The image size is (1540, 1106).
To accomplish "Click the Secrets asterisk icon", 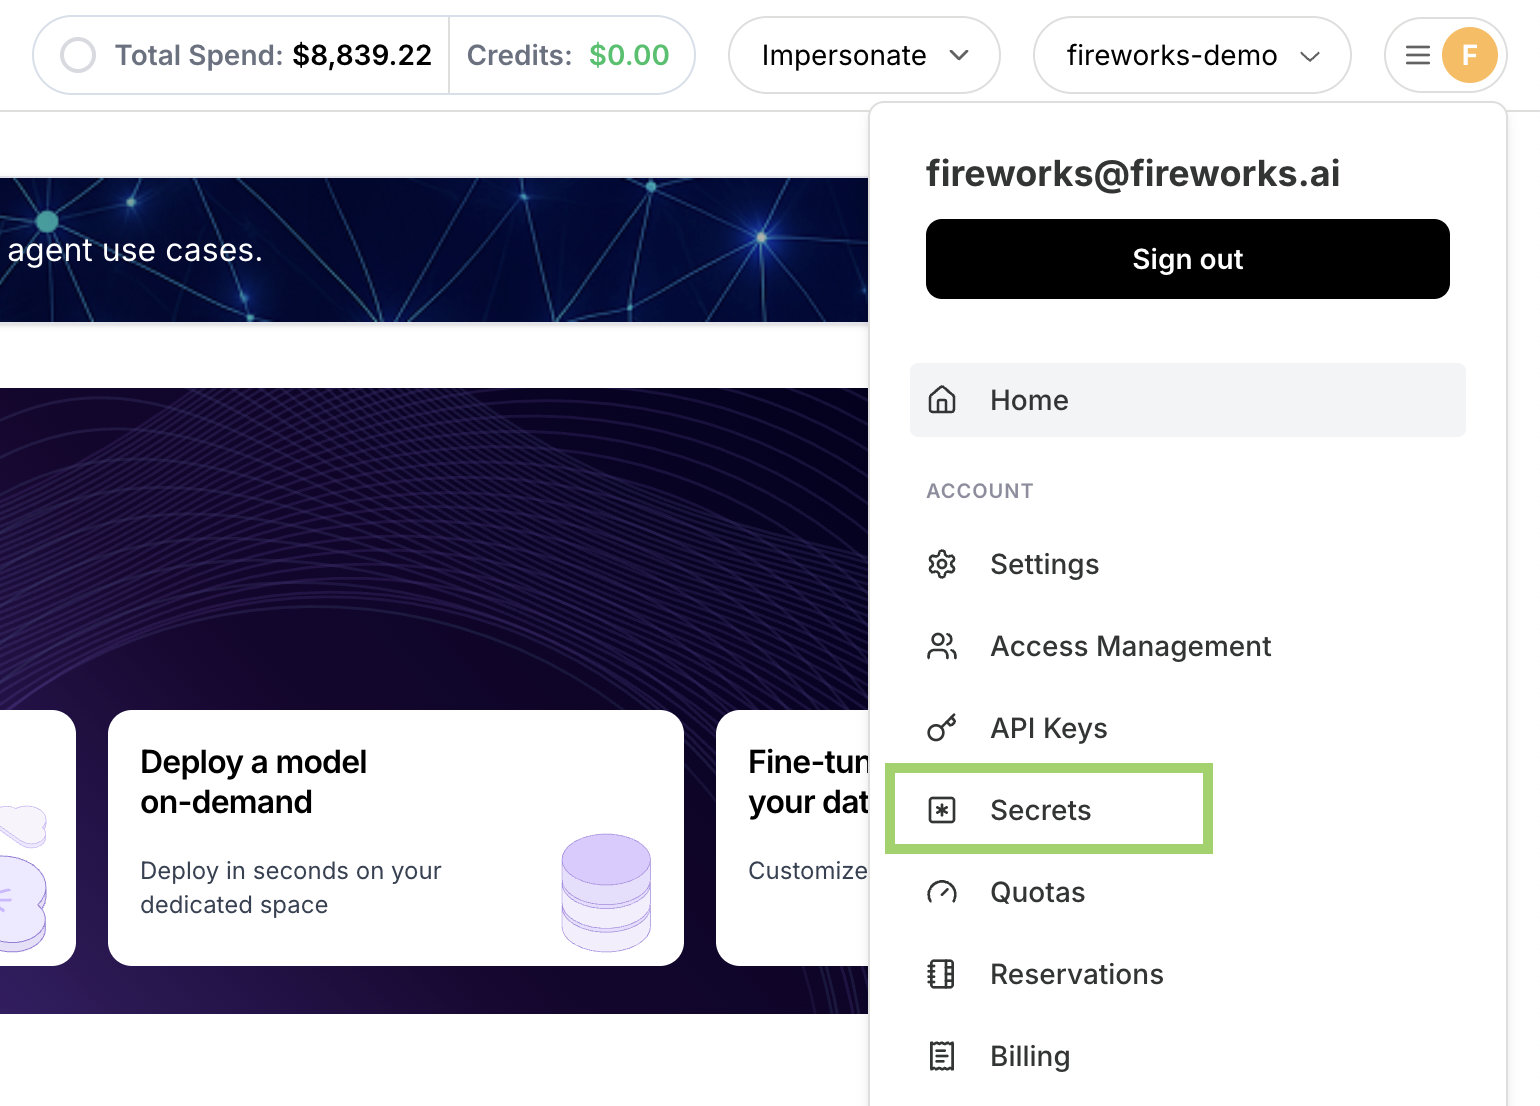I will click(942, 810).
